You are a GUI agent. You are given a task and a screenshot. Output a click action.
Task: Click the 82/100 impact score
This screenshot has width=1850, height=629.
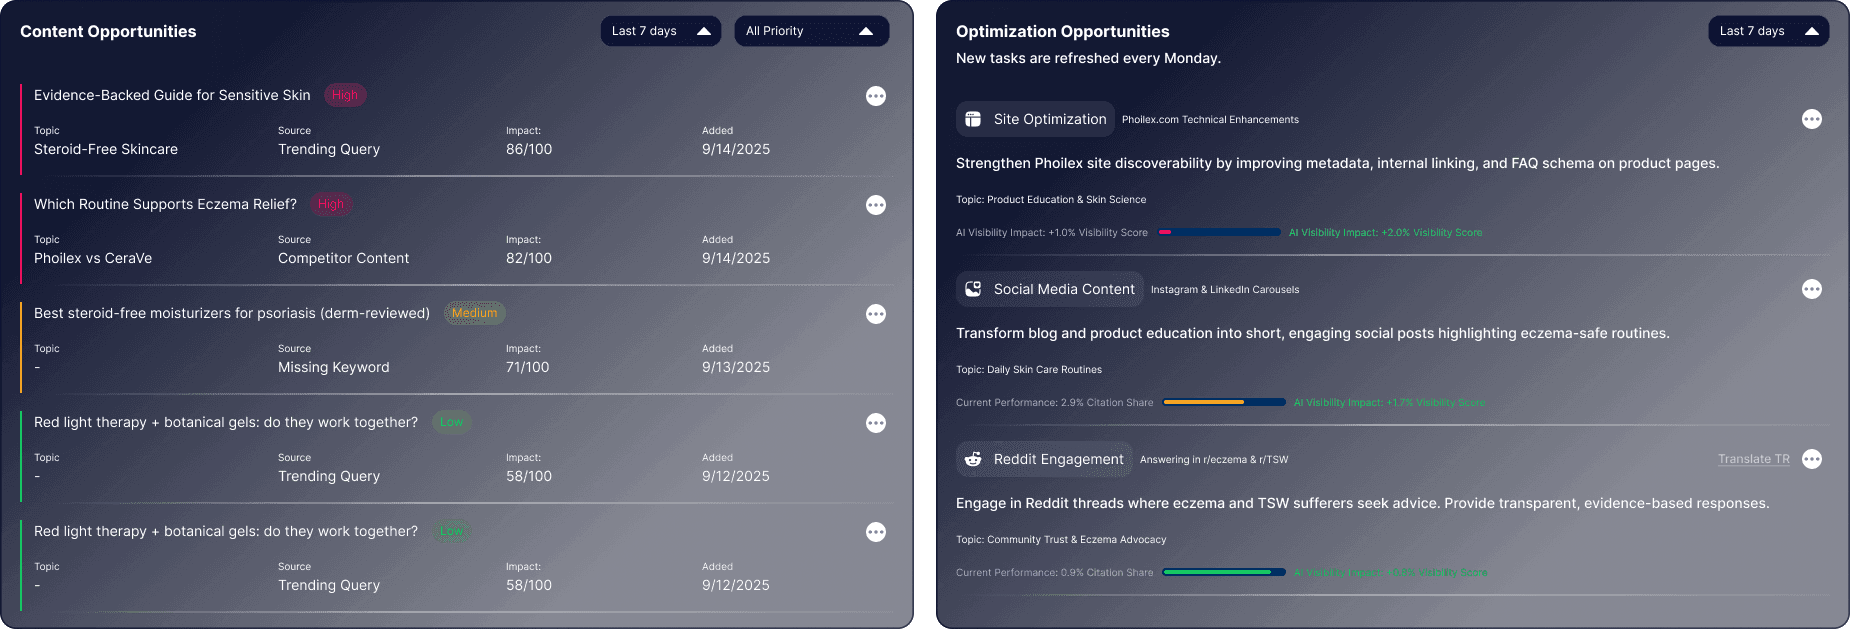pyautogui.click(x=529, y=258)
